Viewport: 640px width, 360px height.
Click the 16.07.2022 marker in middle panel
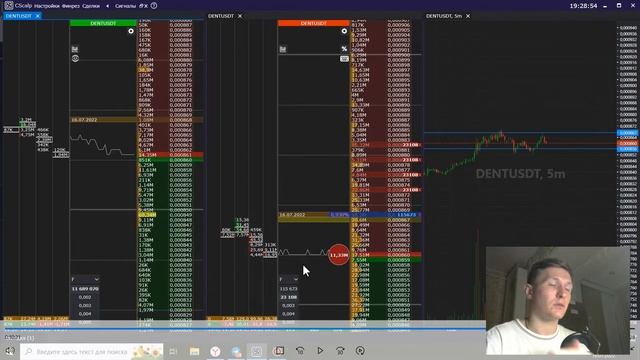(x=292, y=215)
